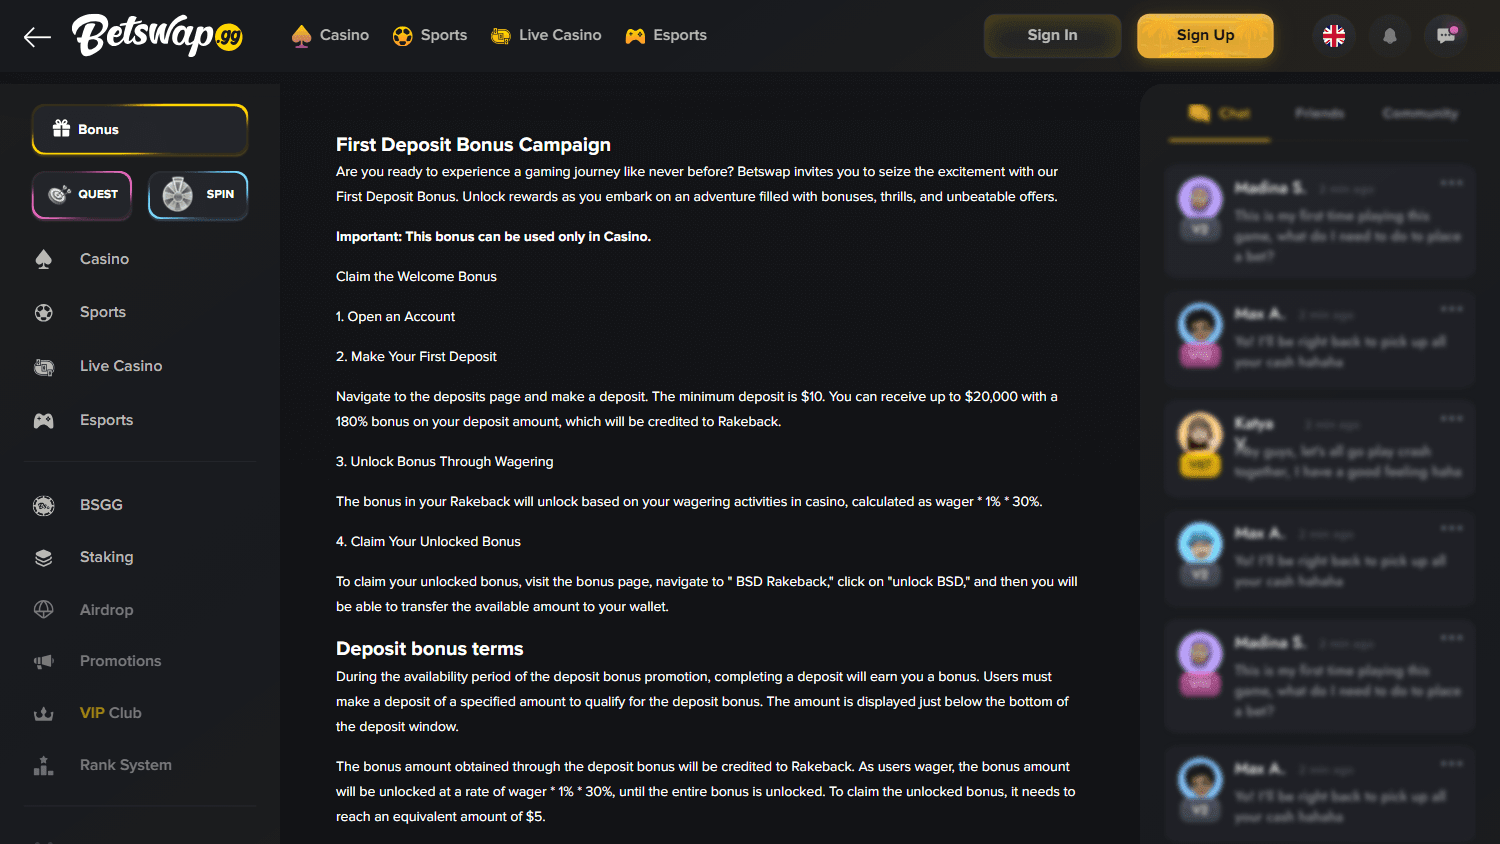The image size is (1500, 844).
Task: Click the back arrow icon
Action: (x=37, y=37)
